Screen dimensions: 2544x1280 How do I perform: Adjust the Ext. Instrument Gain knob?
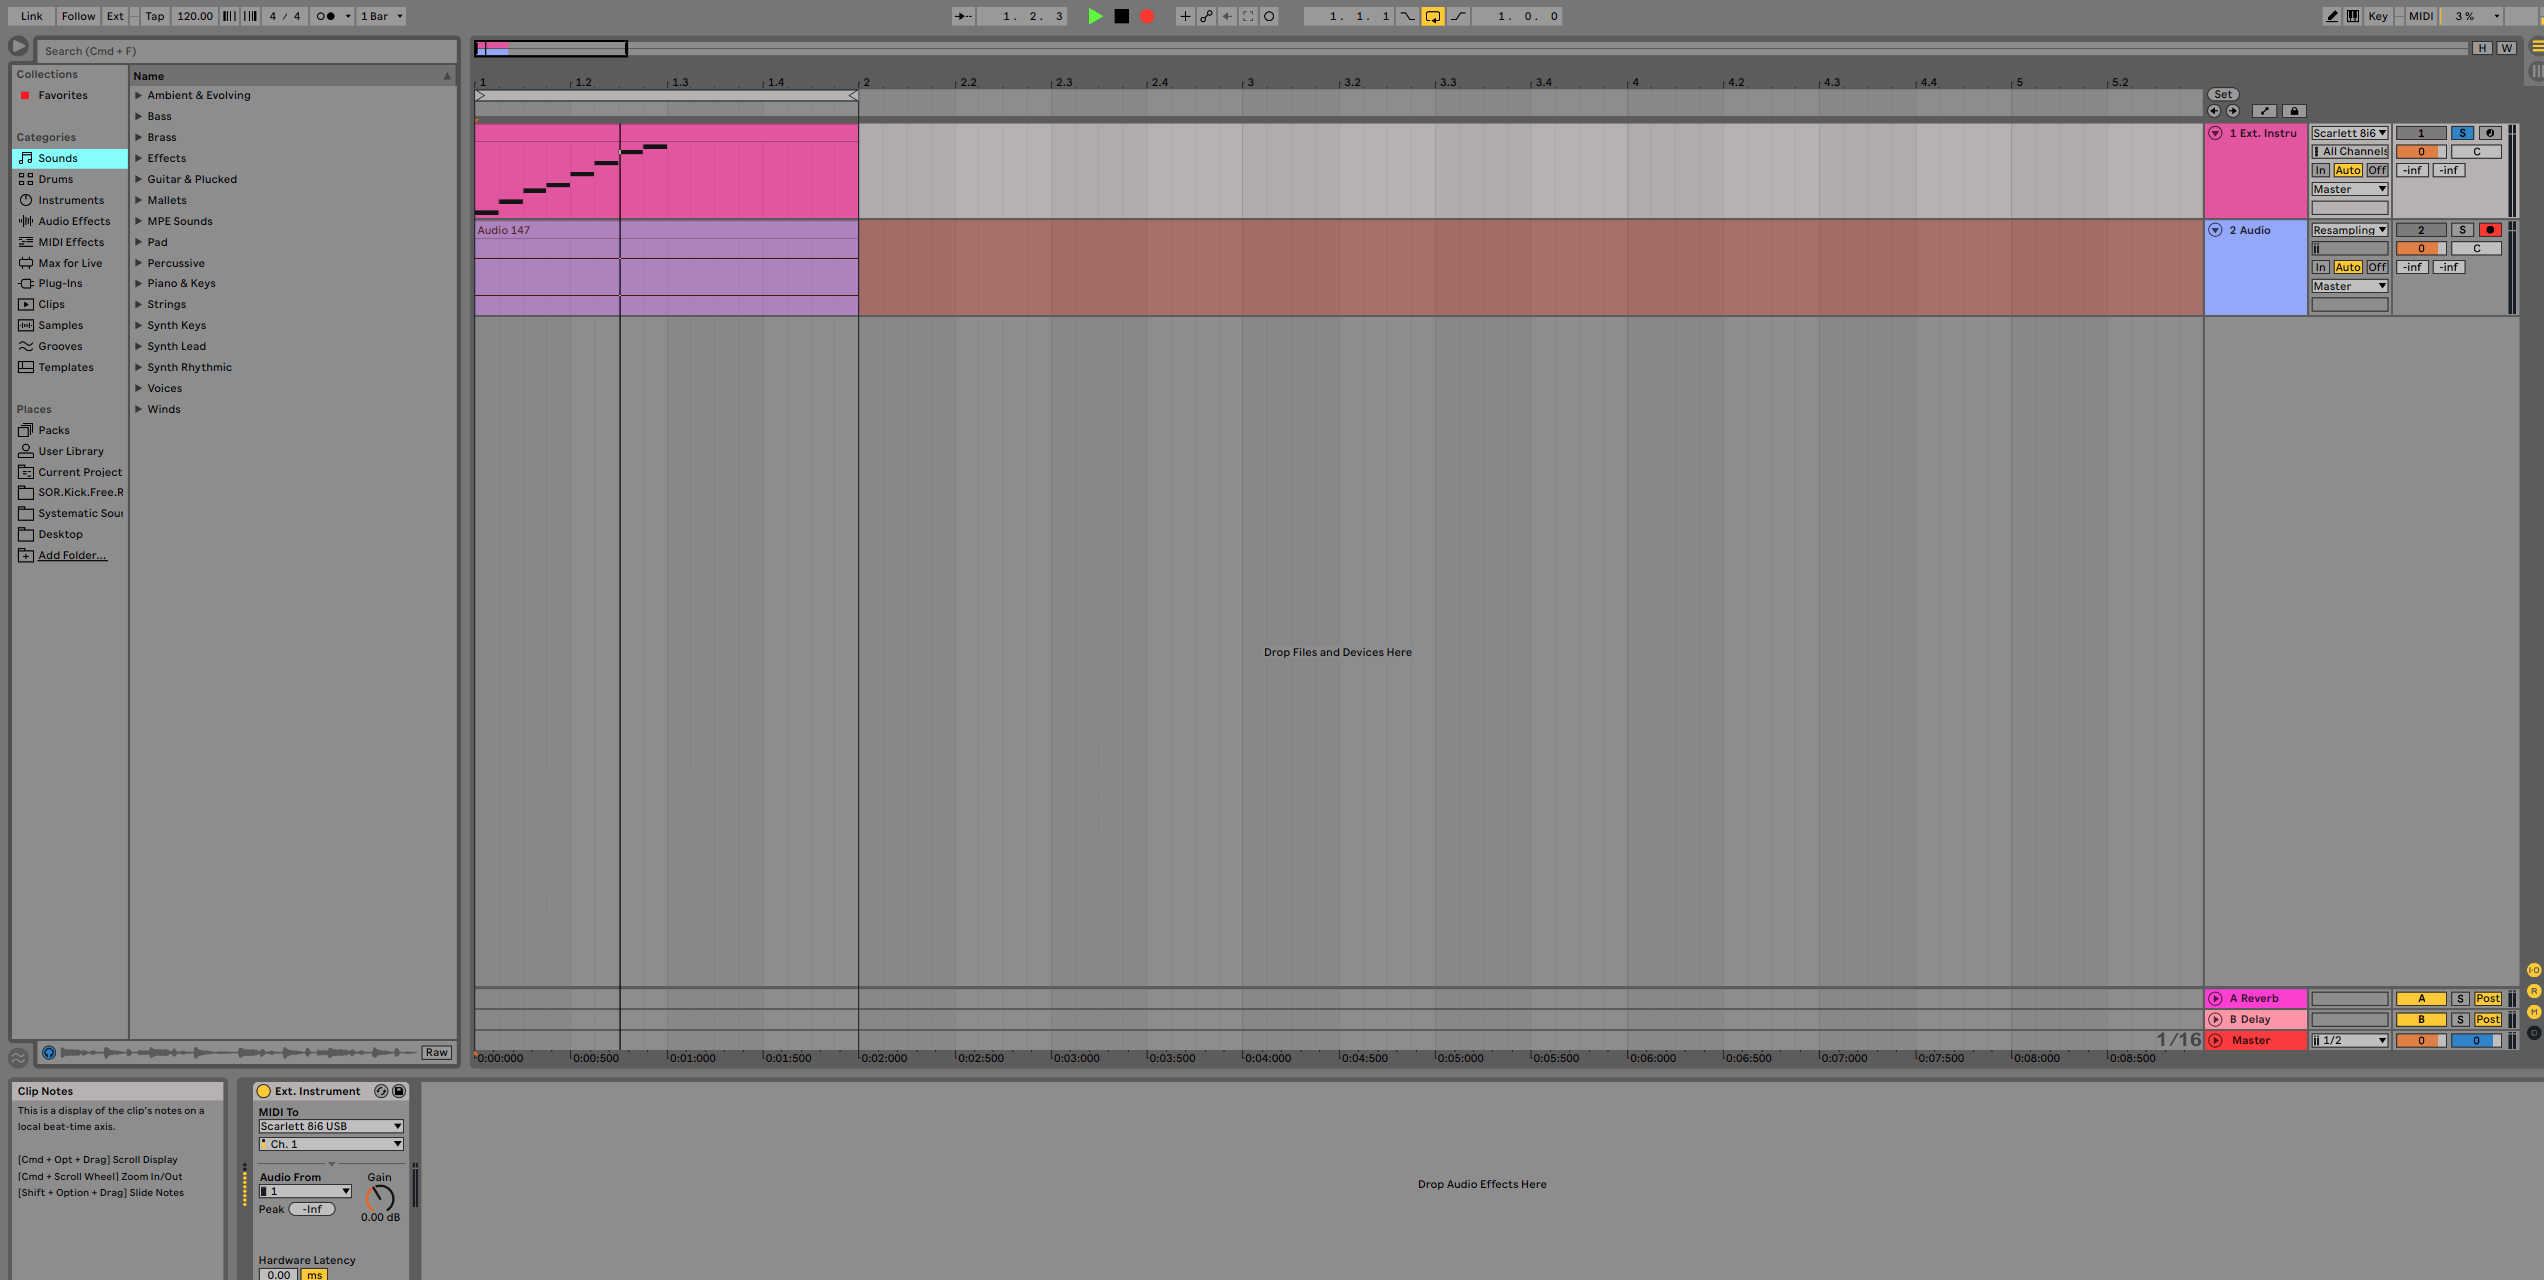click(x=380, y=1197)
